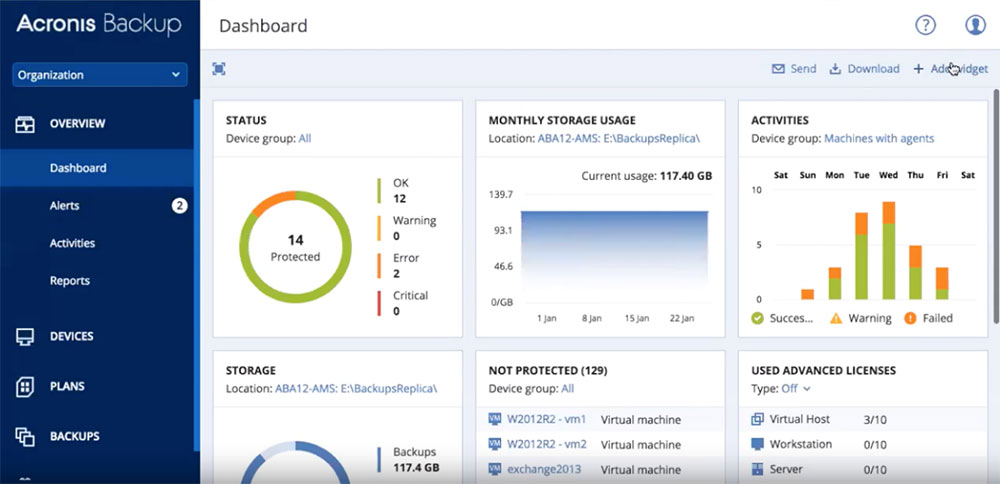Open W2012R2 - vm1 machine link

(x=547, y=420)
